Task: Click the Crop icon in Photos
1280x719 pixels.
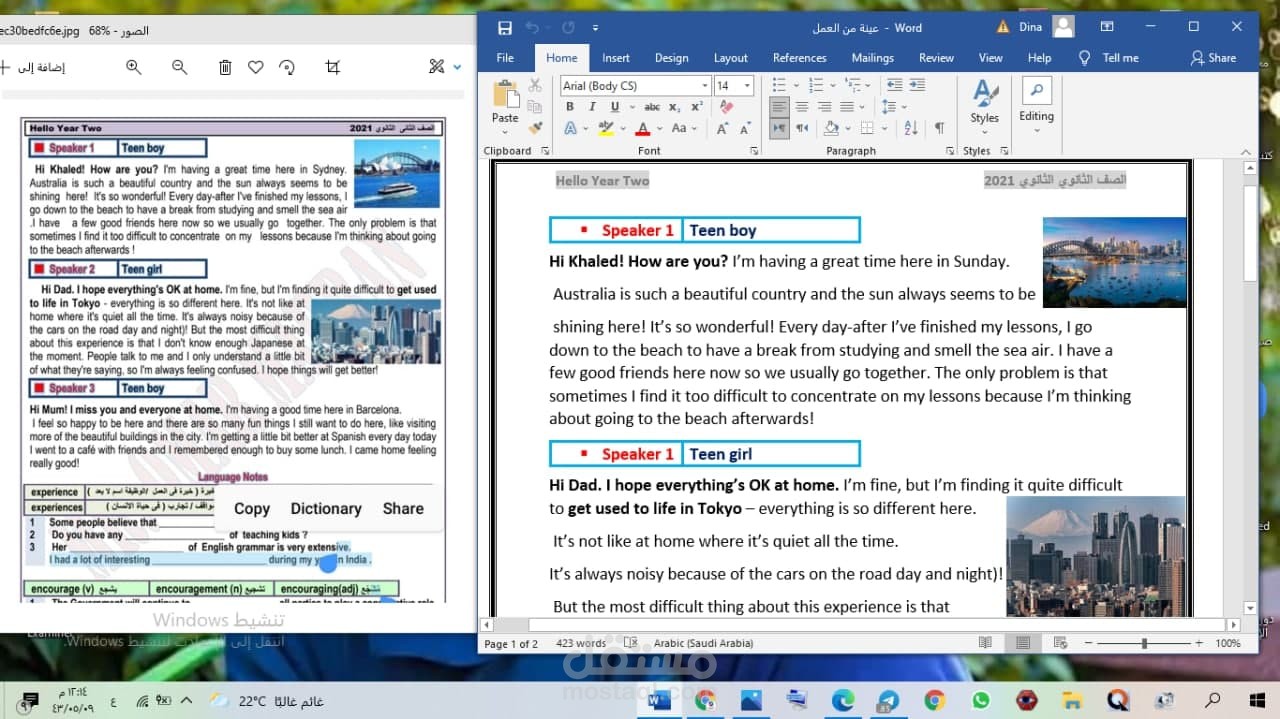Action: coord(333,67)
